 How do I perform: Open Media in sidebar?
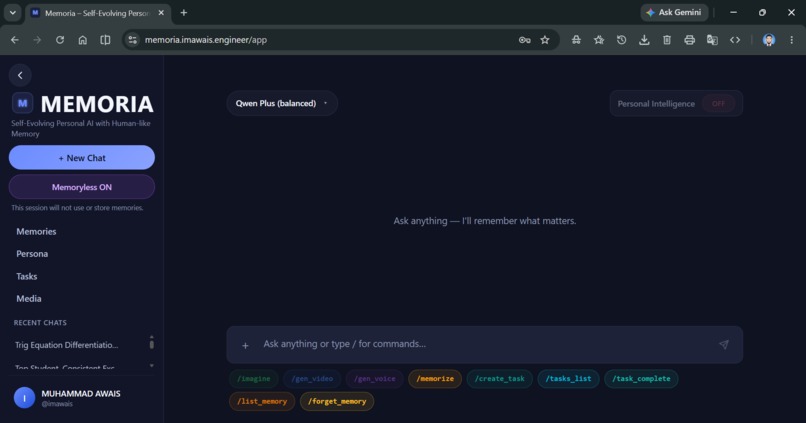click(29, 299)
